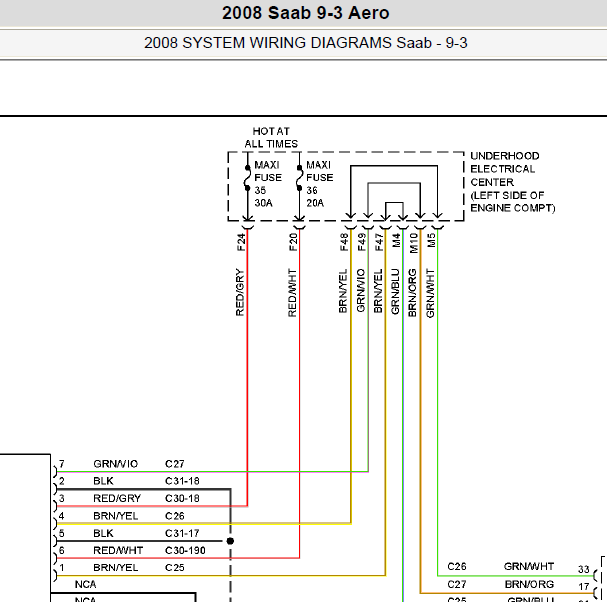Click the BLK label on the pin 2 row
607x602 pixels.
click(x=103, y=481)
